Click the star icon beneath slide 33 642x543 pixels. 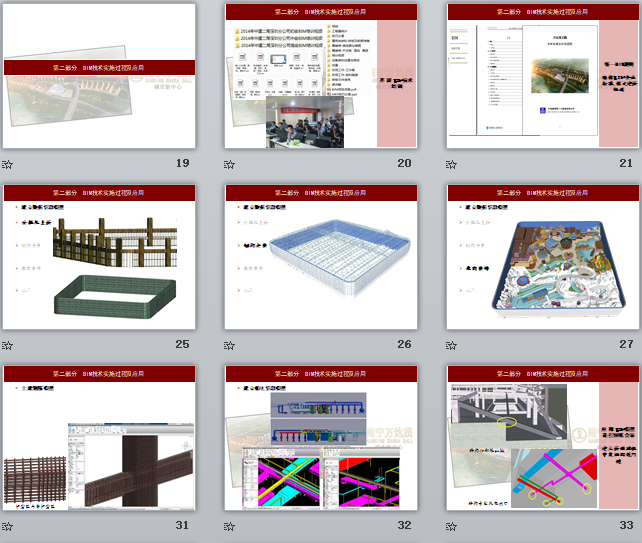click(451, 526)
